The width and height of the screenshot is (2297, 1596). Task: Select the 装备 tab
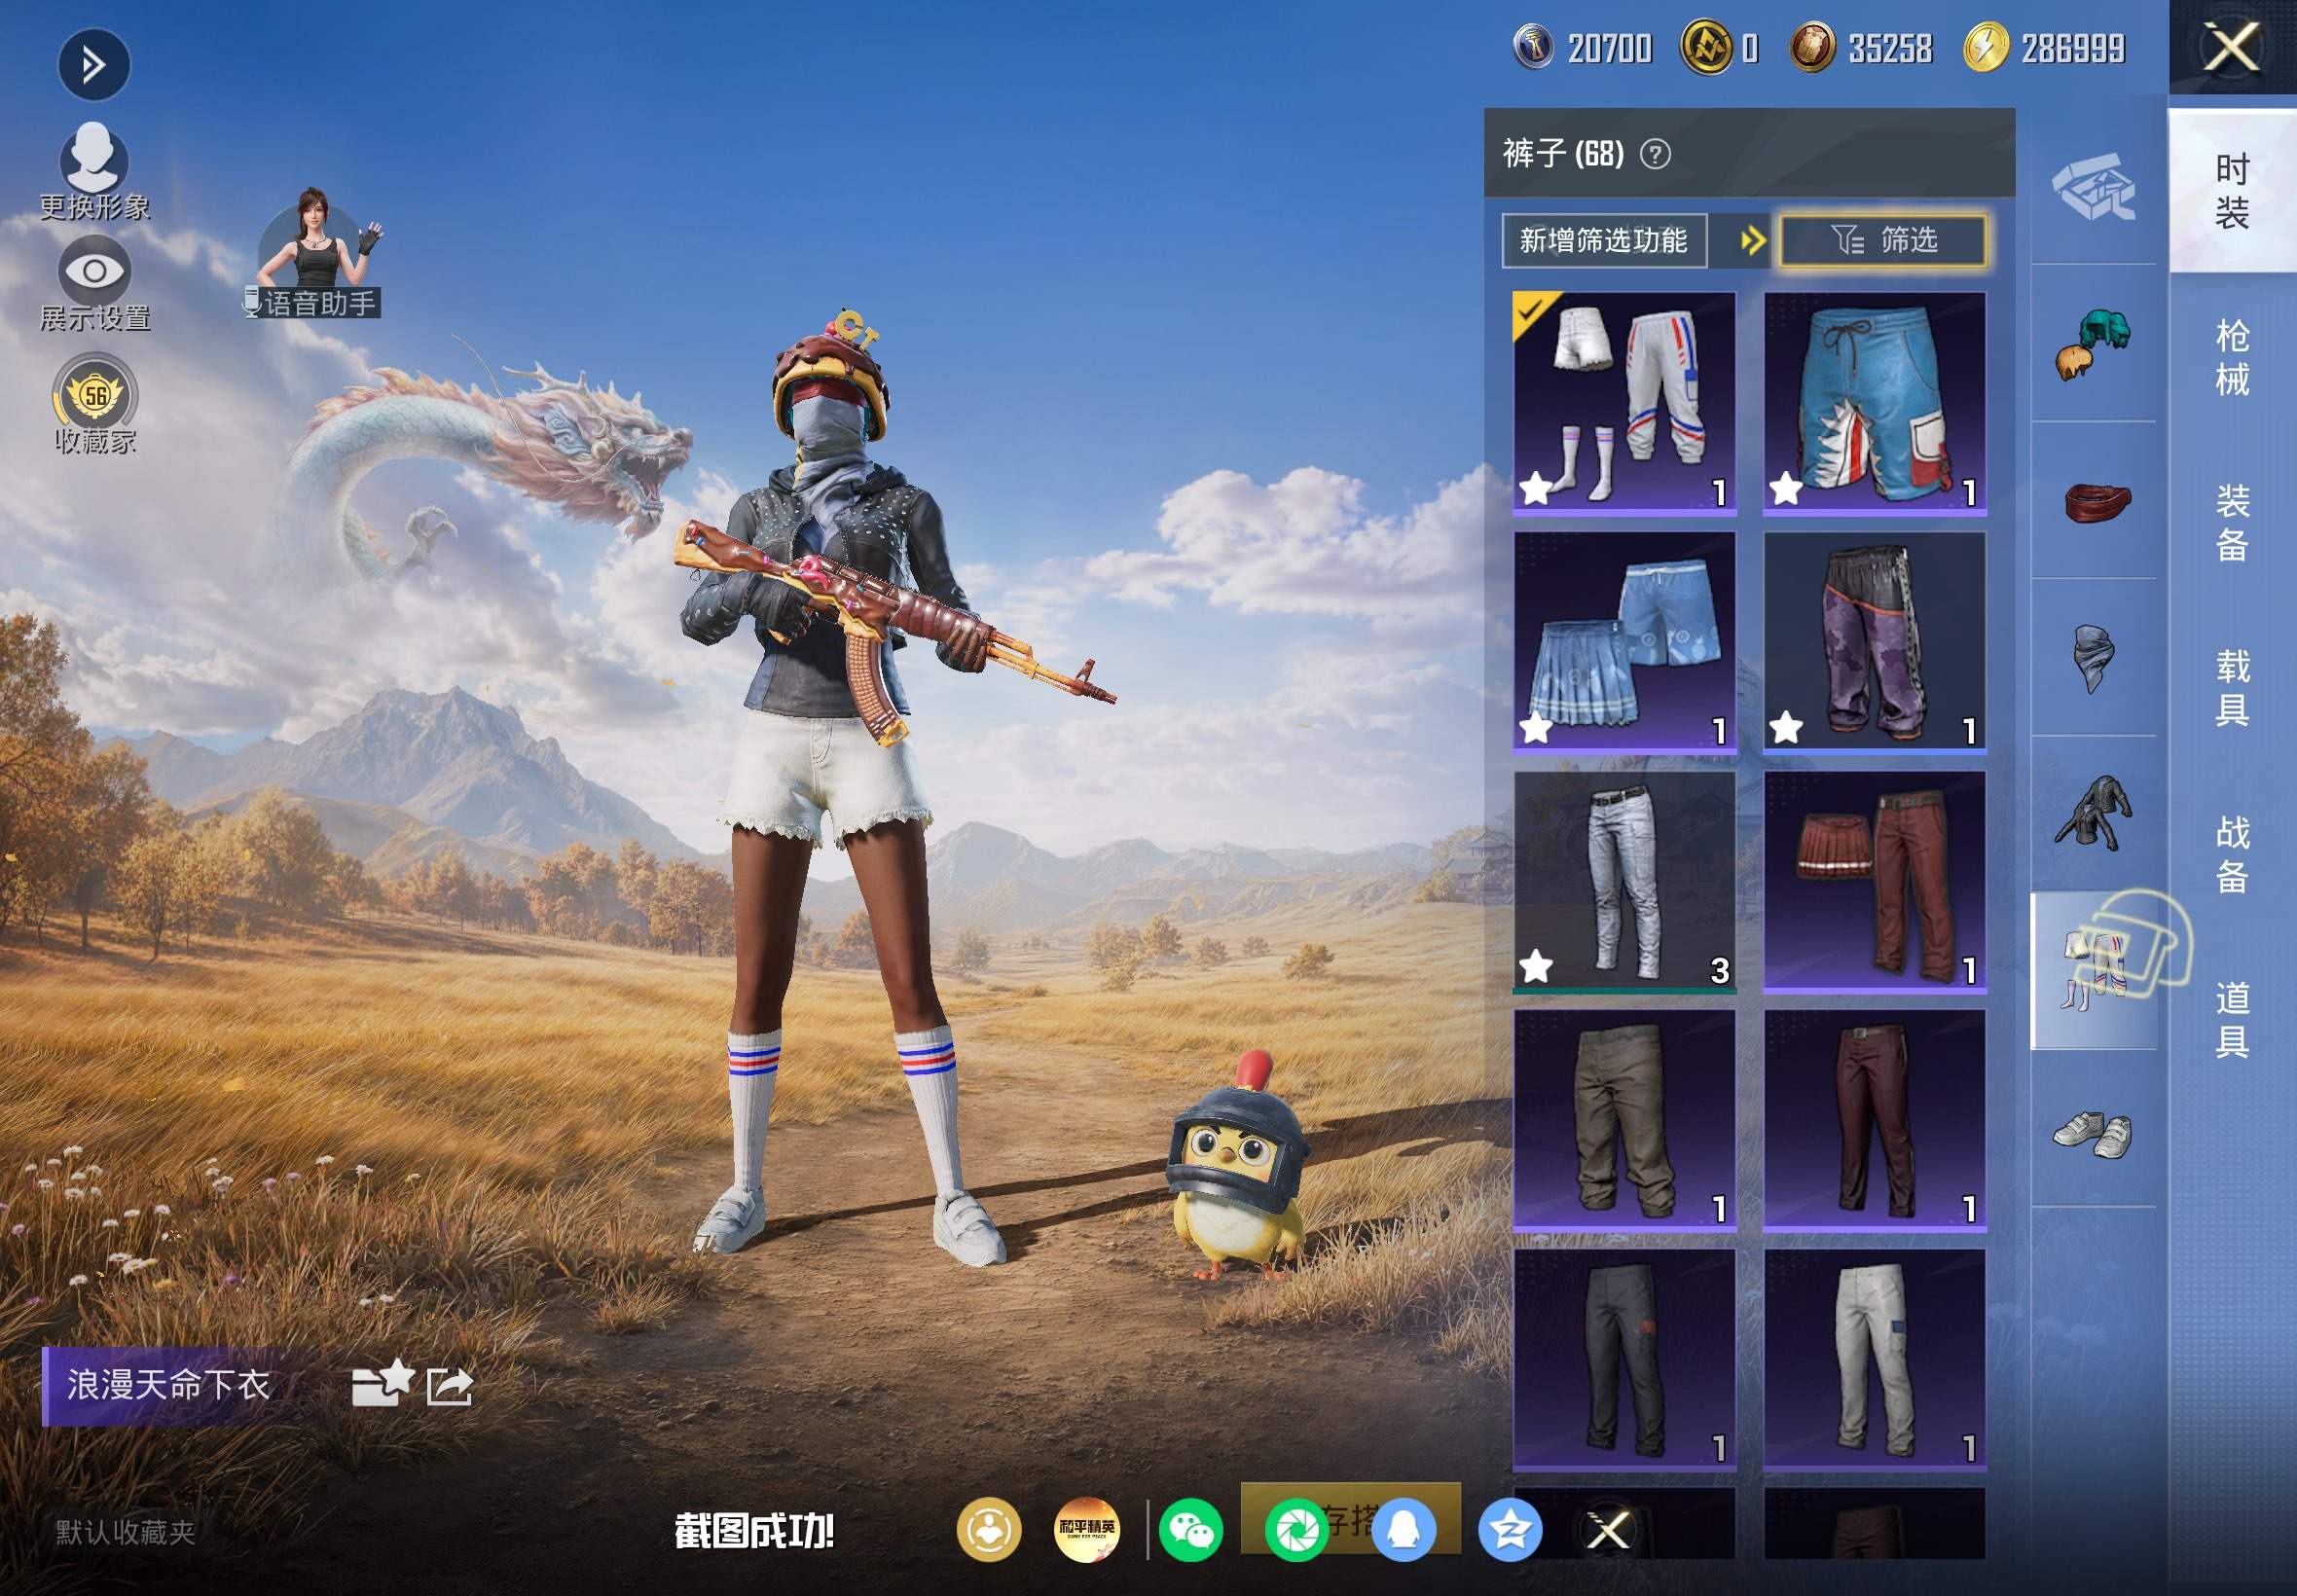point(2232,523)
